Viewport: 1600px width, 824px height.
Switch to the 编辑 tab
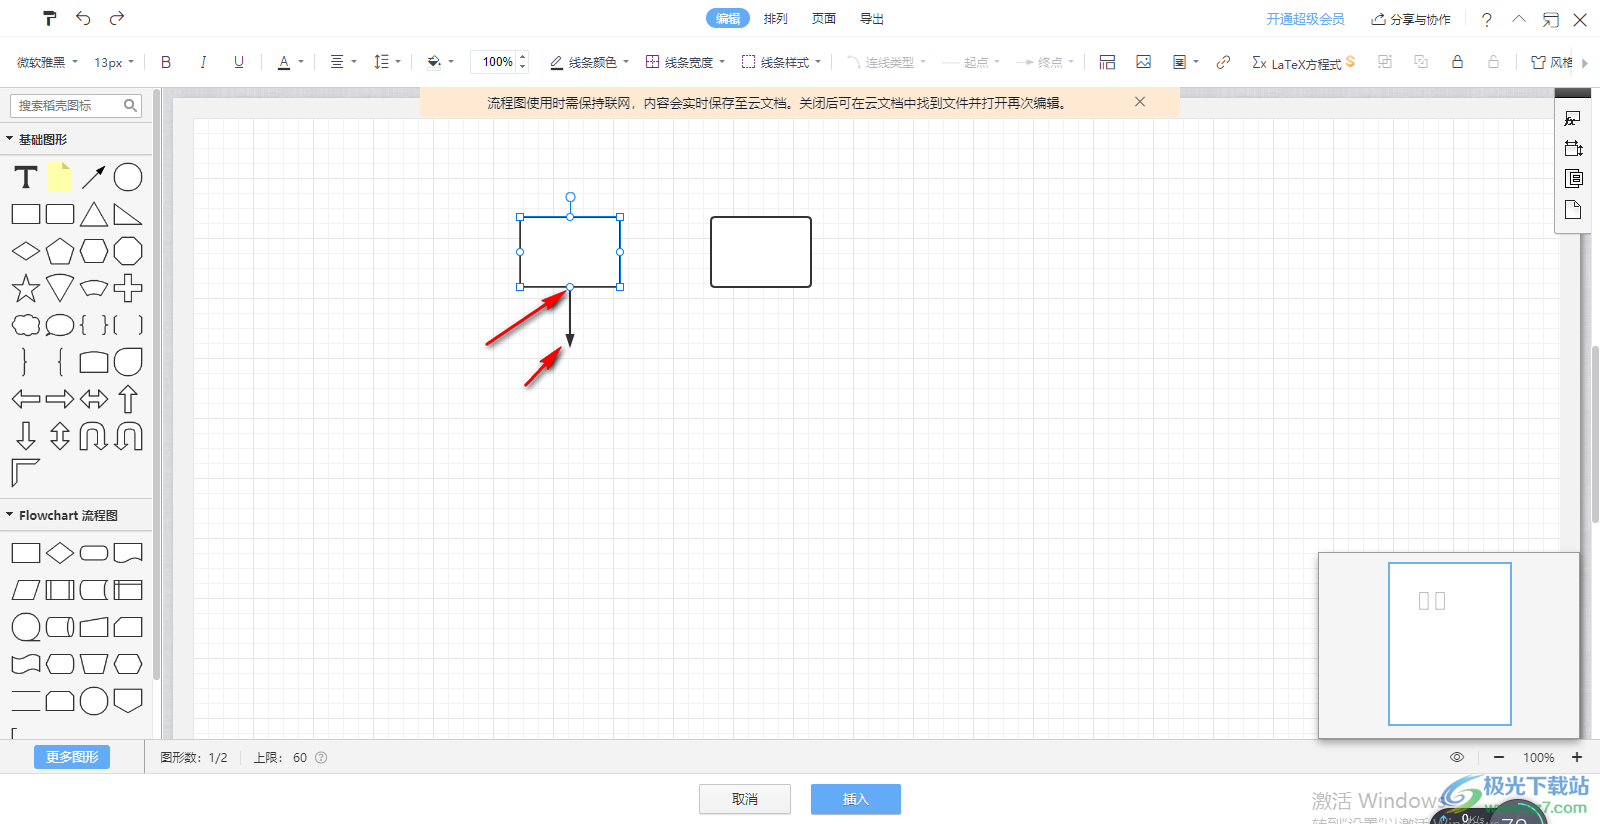(x=728, y=18)
